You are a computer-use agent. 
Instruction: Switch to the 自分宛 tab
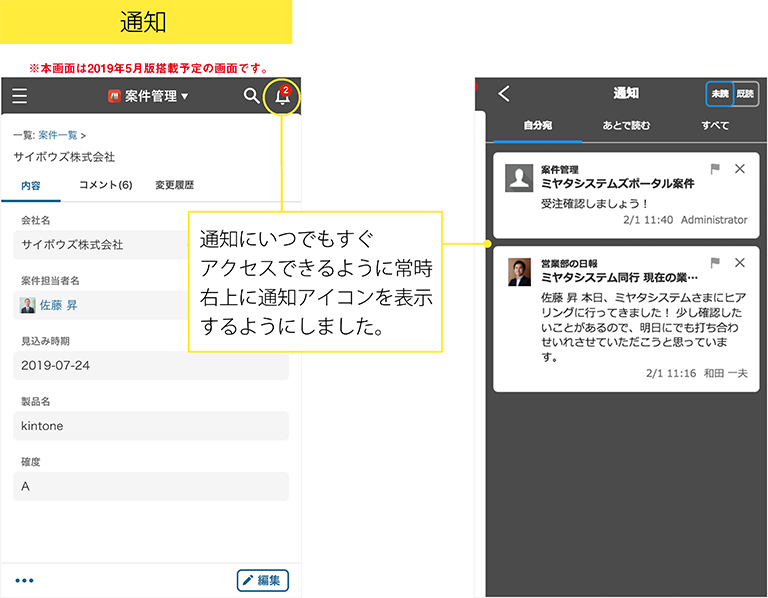[x=538, y=126]
